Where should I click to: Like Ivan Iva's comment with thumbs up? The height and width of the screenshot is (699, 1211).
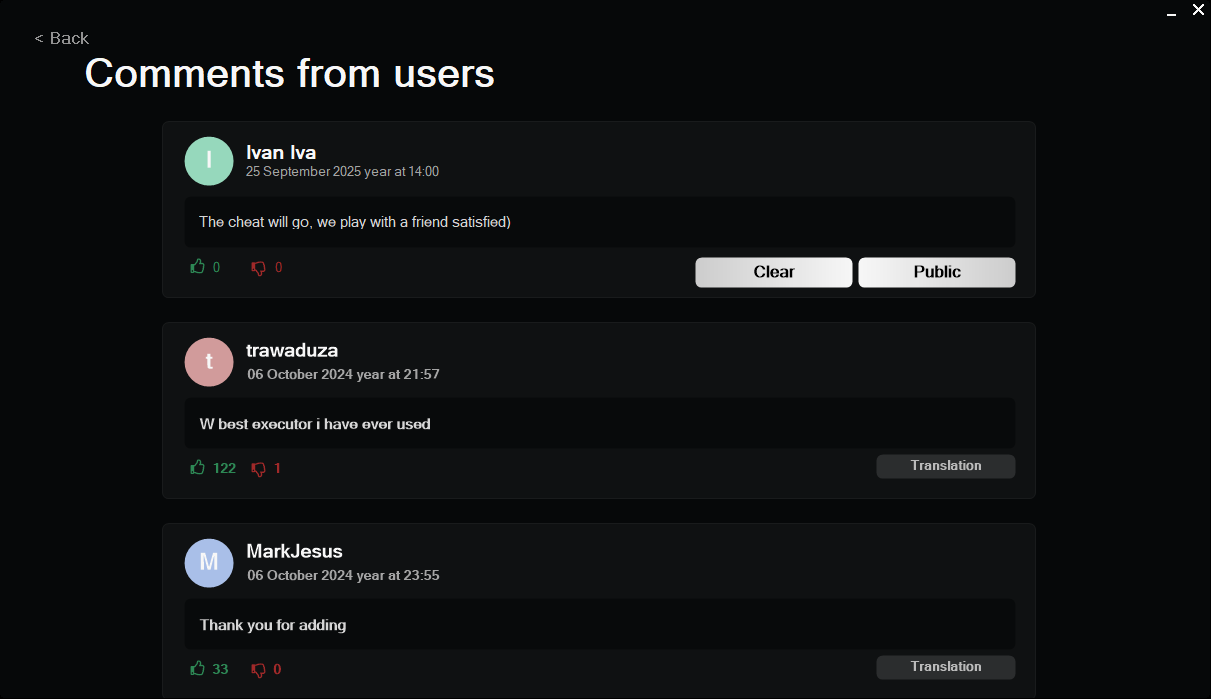pyautogui.click(x=198, y=267)
